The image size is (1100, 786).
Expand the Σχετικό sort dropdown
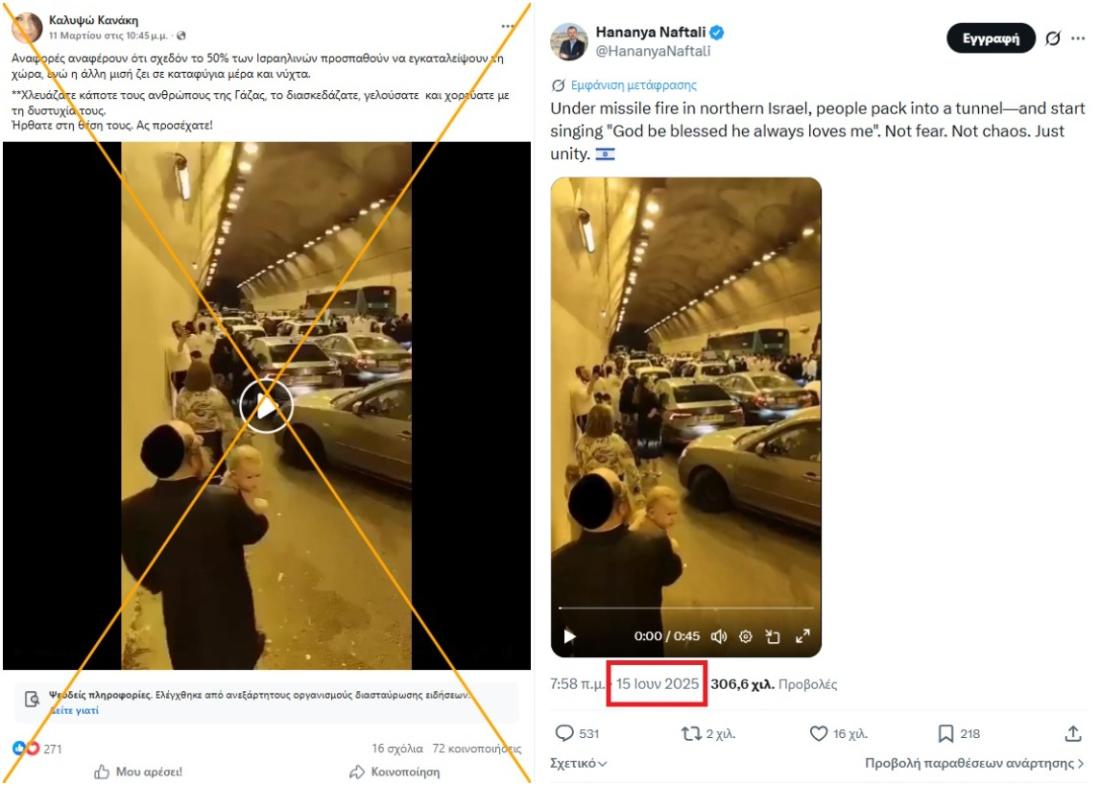tap(580, 763)
